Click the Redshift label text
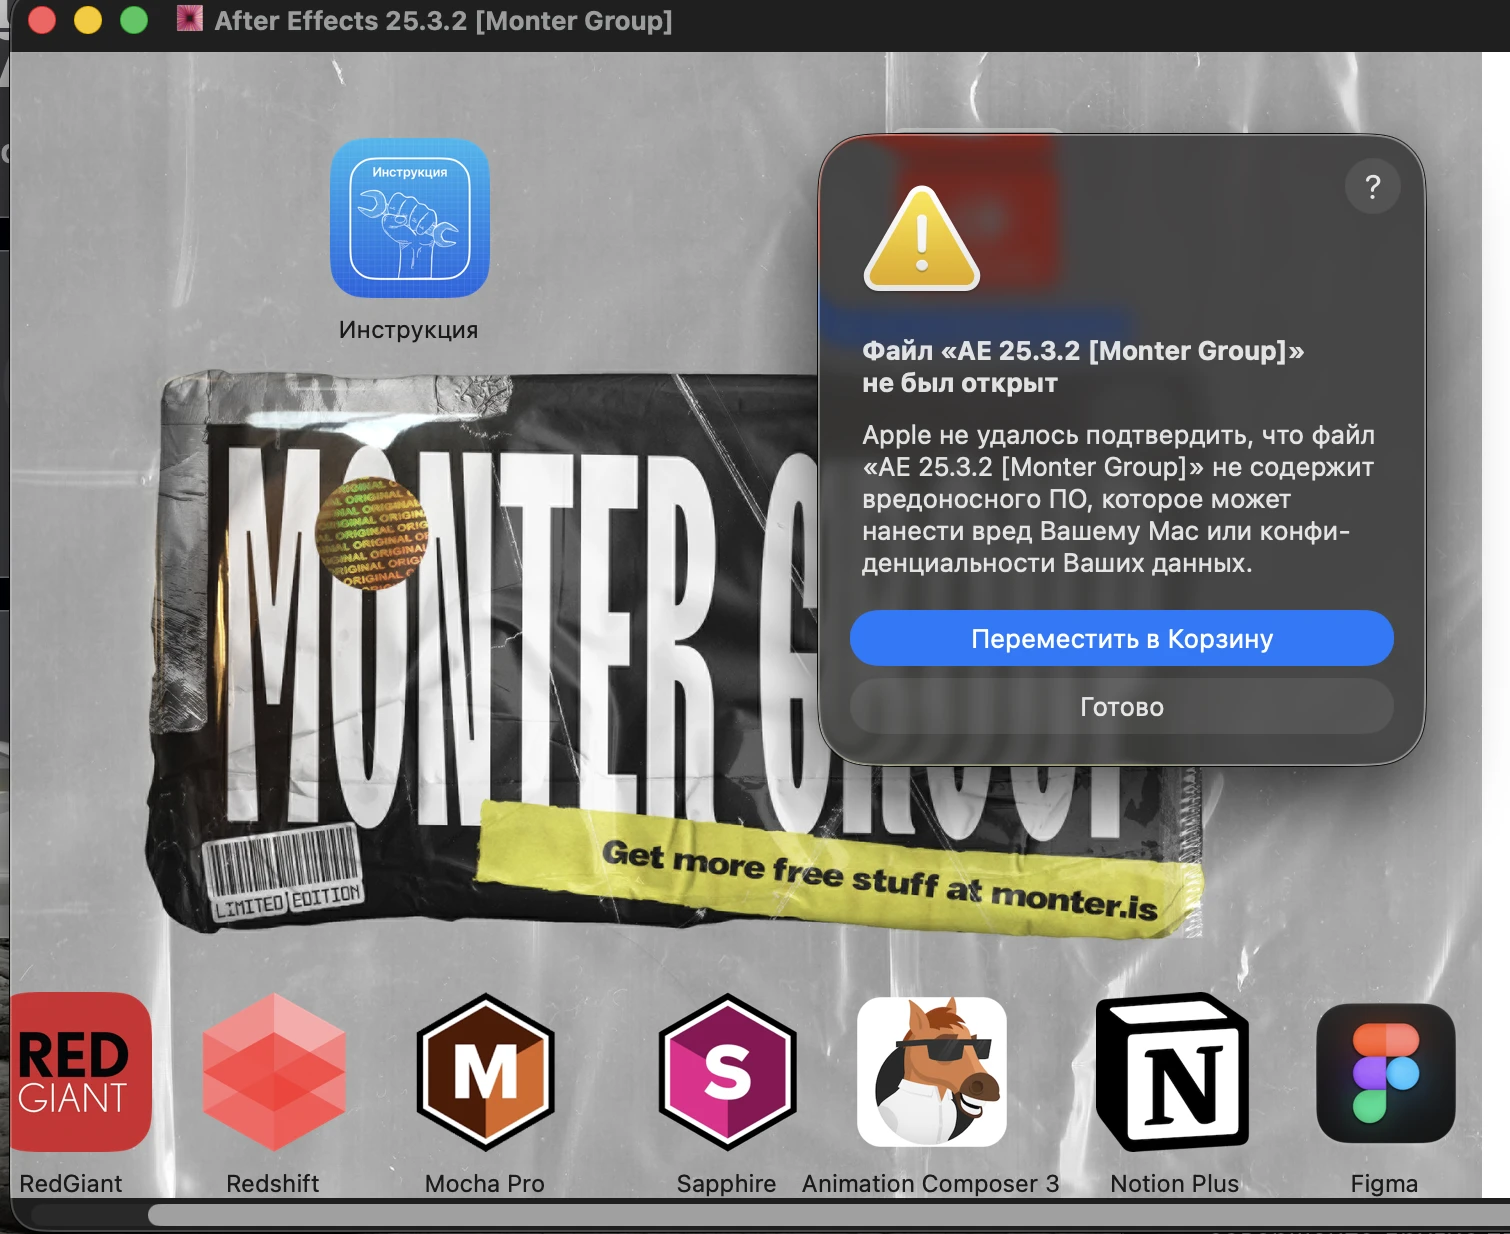This screenshot has width=1510, height=1234. point(273,1183)
